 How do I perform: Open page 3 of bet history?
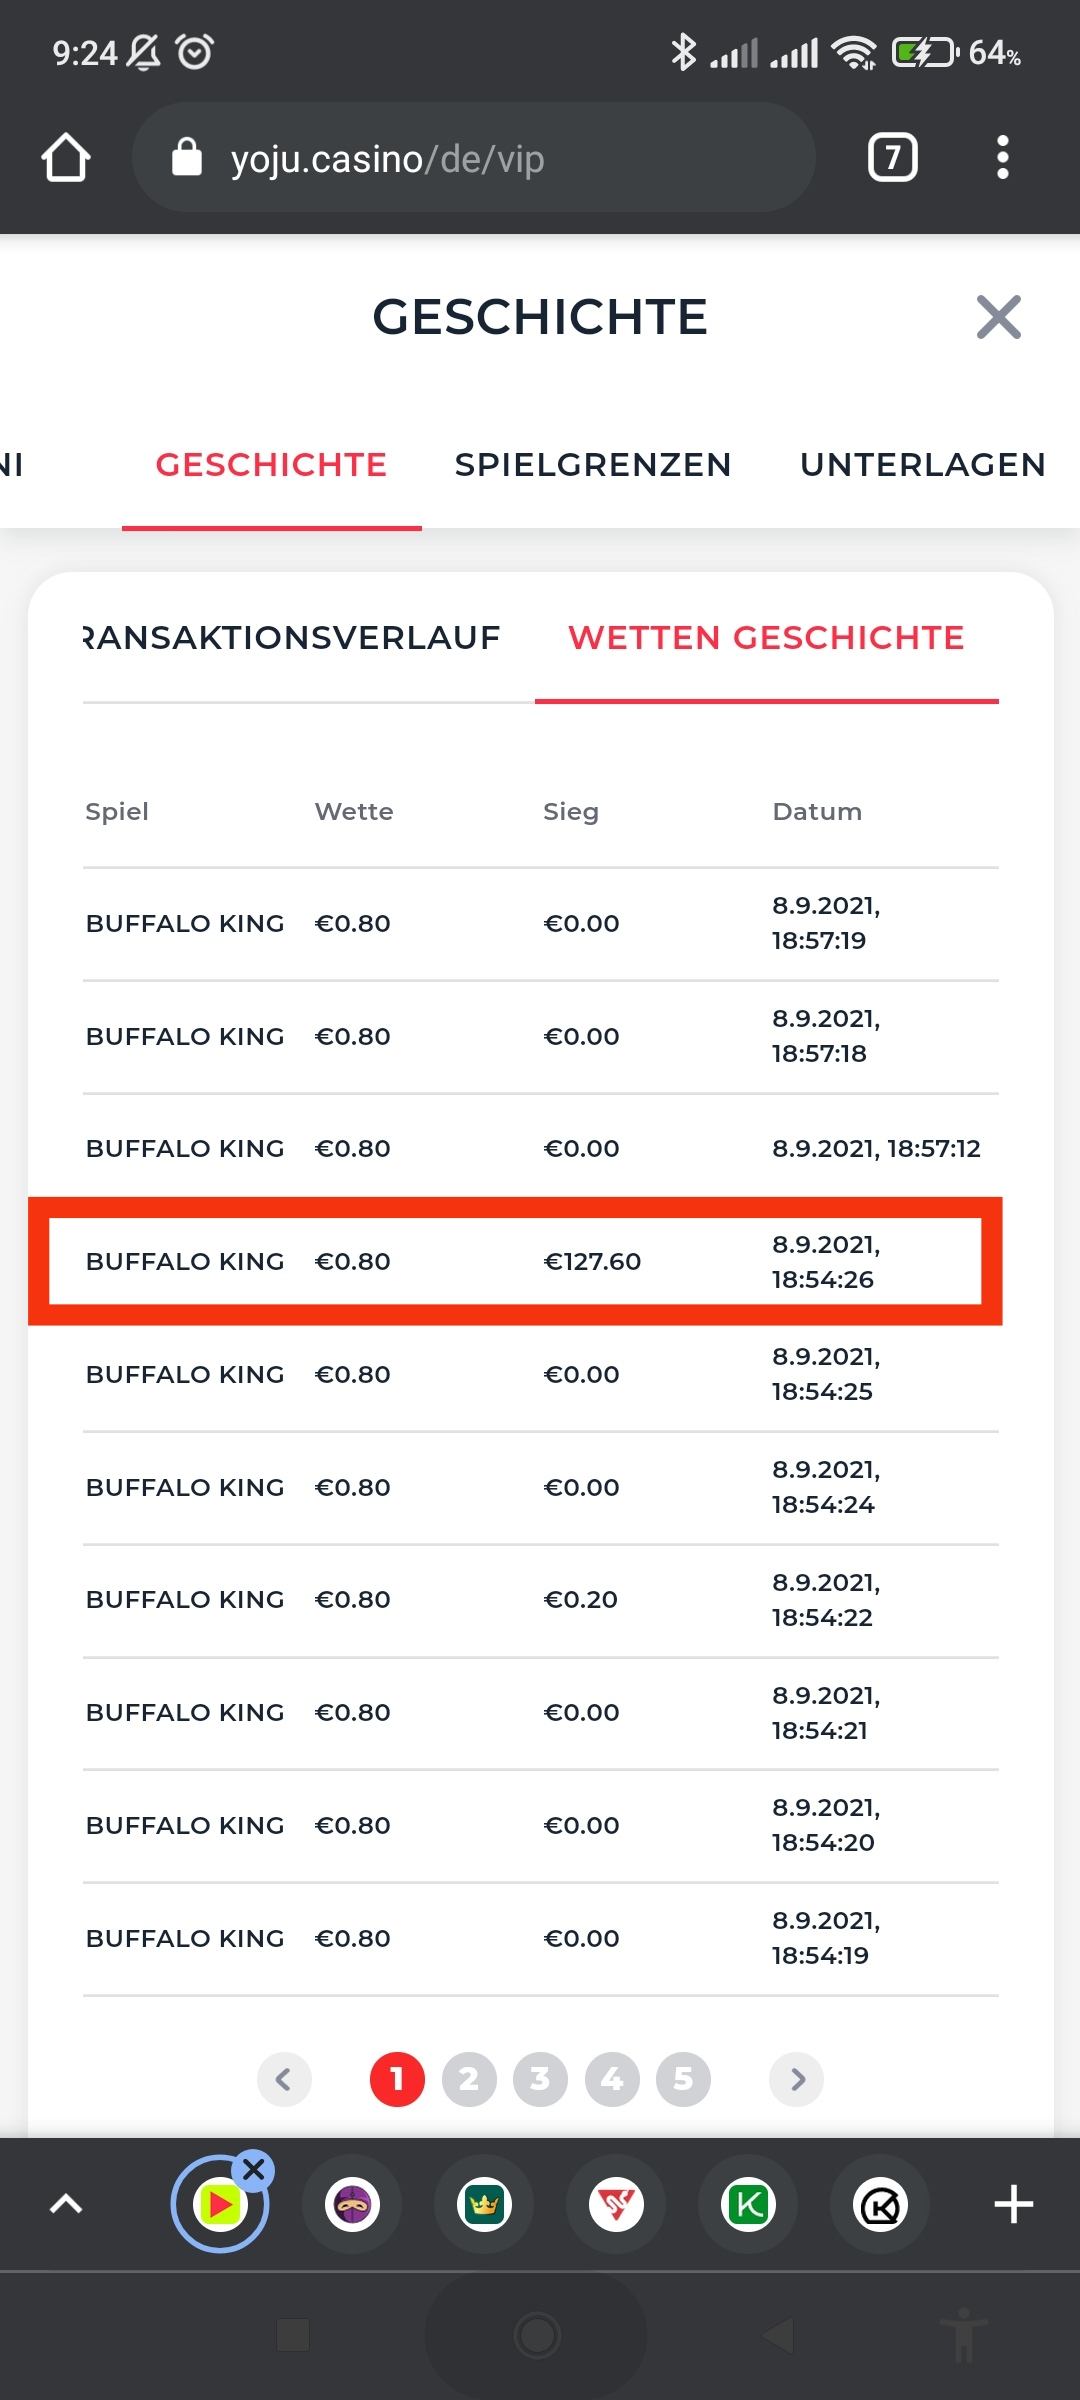tap(540, 2080)
